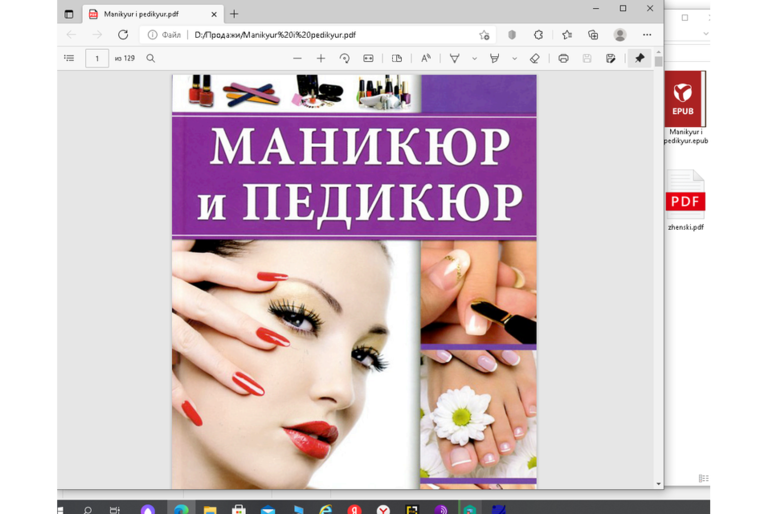The image size is (770, 514).
Task: Toggle the PDF table of contents panel
Action: [69, 58]
